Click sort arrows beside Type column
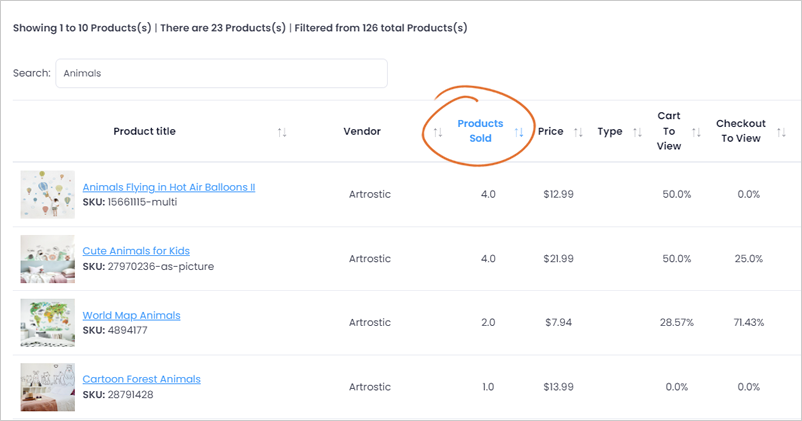This screenshot has height=421, width=802. [x=637, y=132]
